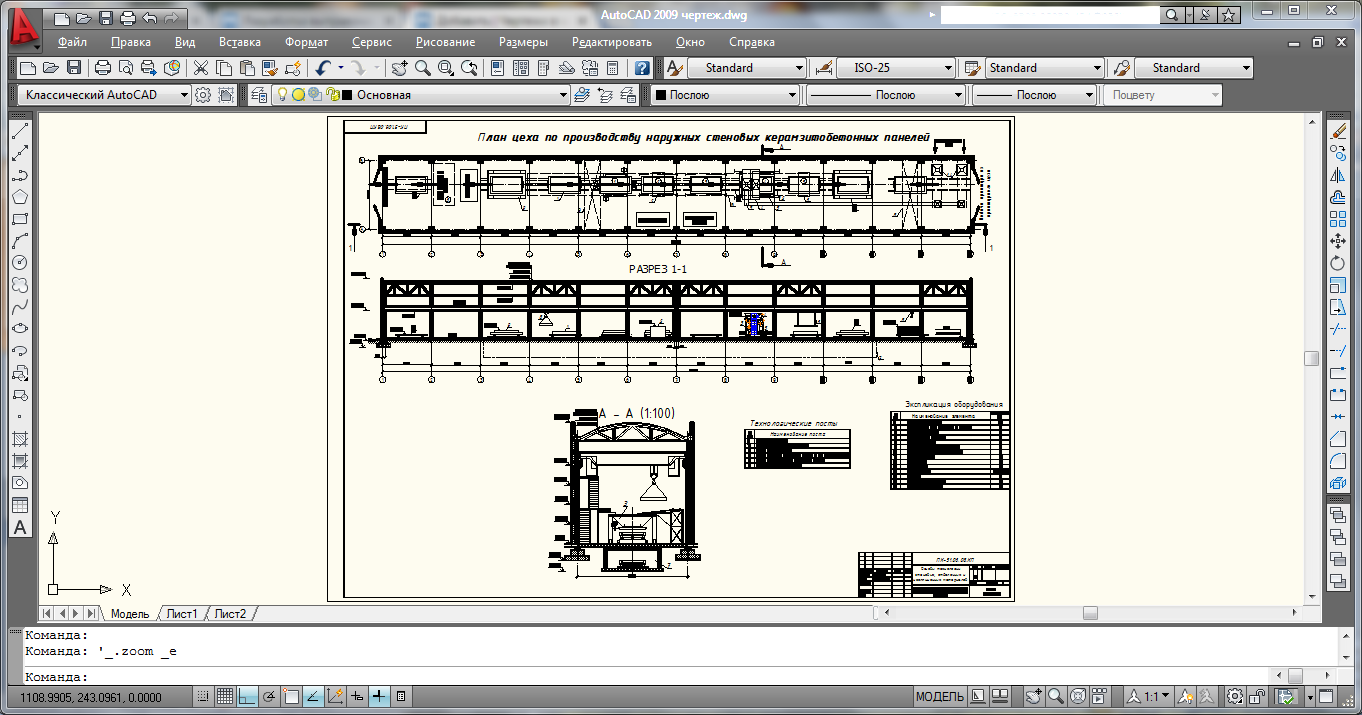
Task: Click the search field in the title bar
Action: (1051, 14)
